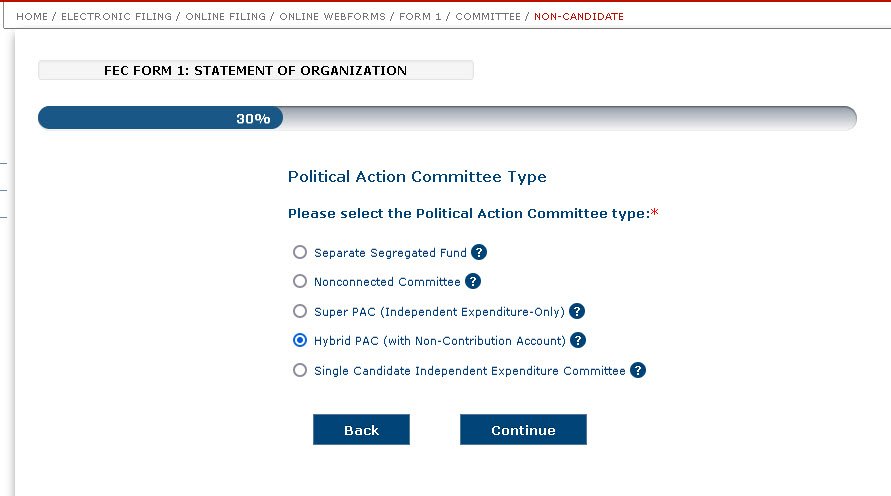Screen dimensions: 891x496
Task: Select Separate Segregated Fund radio button
Action: (300, 253)
